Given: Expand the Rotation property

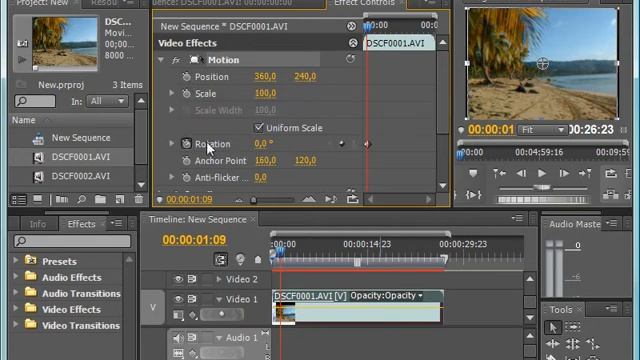Looking at the screenshot, I should pos(172,144).
